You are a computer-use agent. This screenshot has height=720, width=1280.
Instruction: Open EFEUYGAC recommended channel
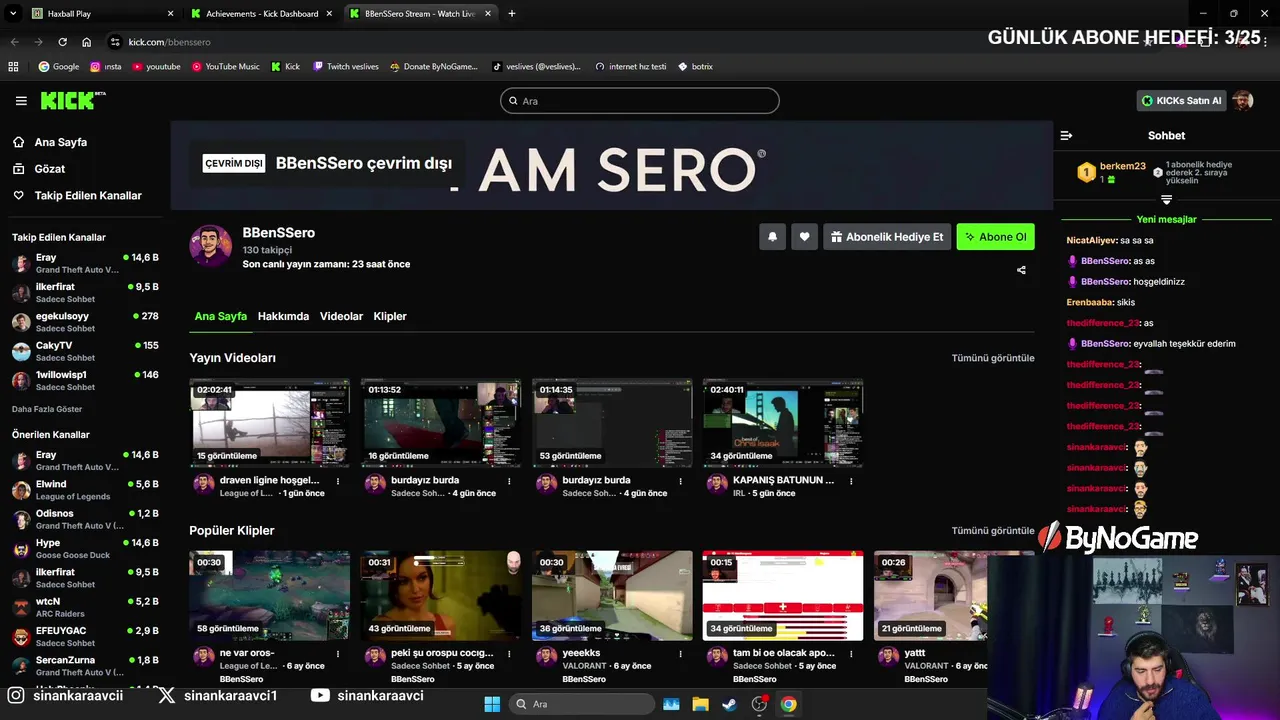point(85,636)
